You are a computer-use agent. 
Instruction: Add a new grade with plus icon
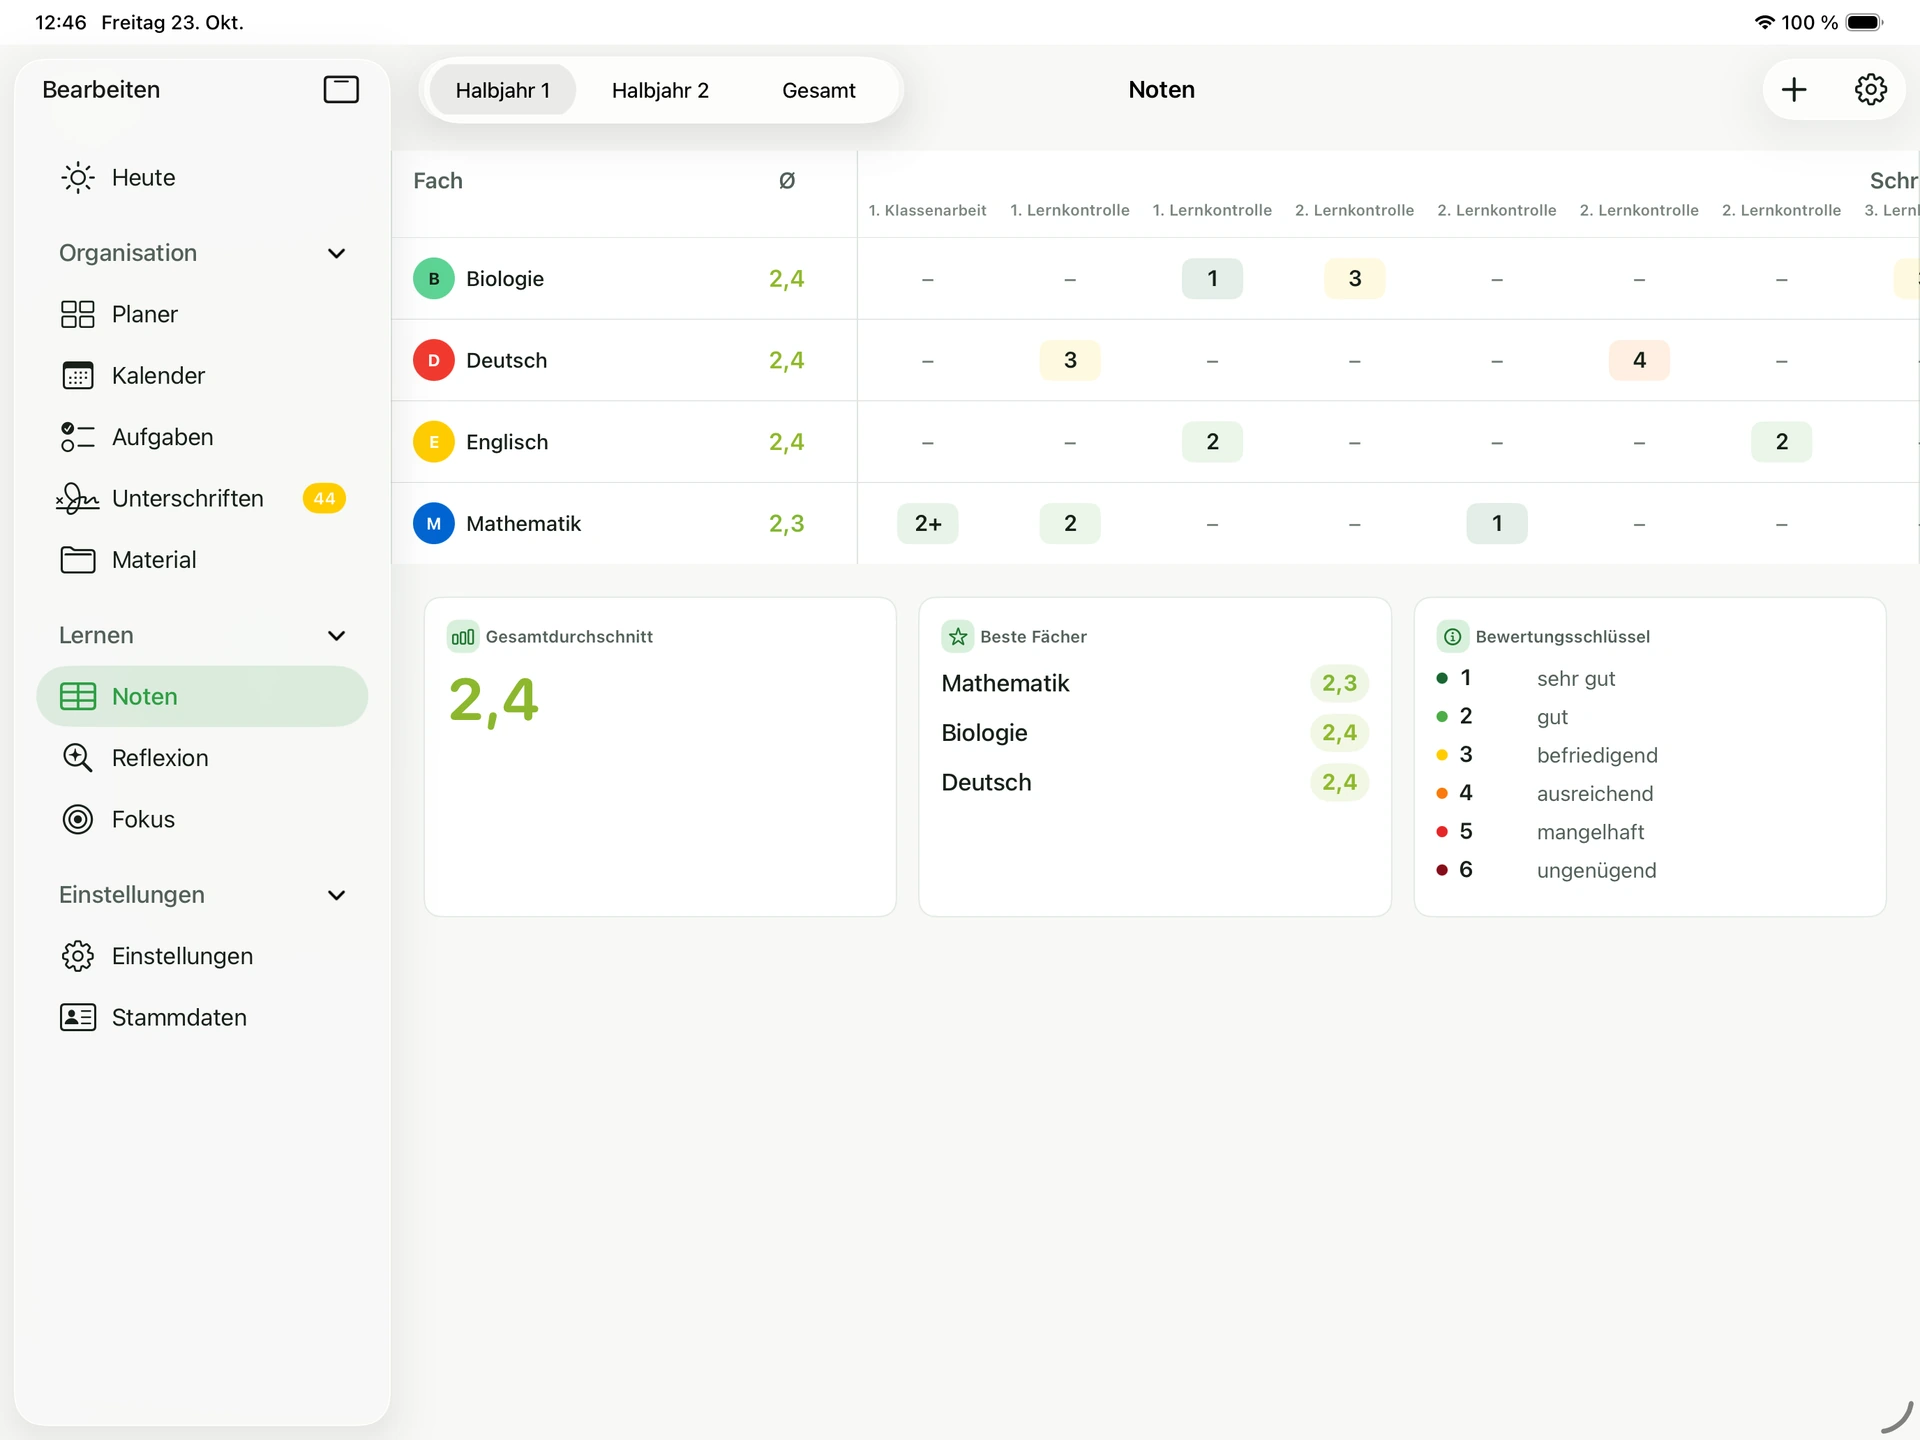[x=1794, y=90]
